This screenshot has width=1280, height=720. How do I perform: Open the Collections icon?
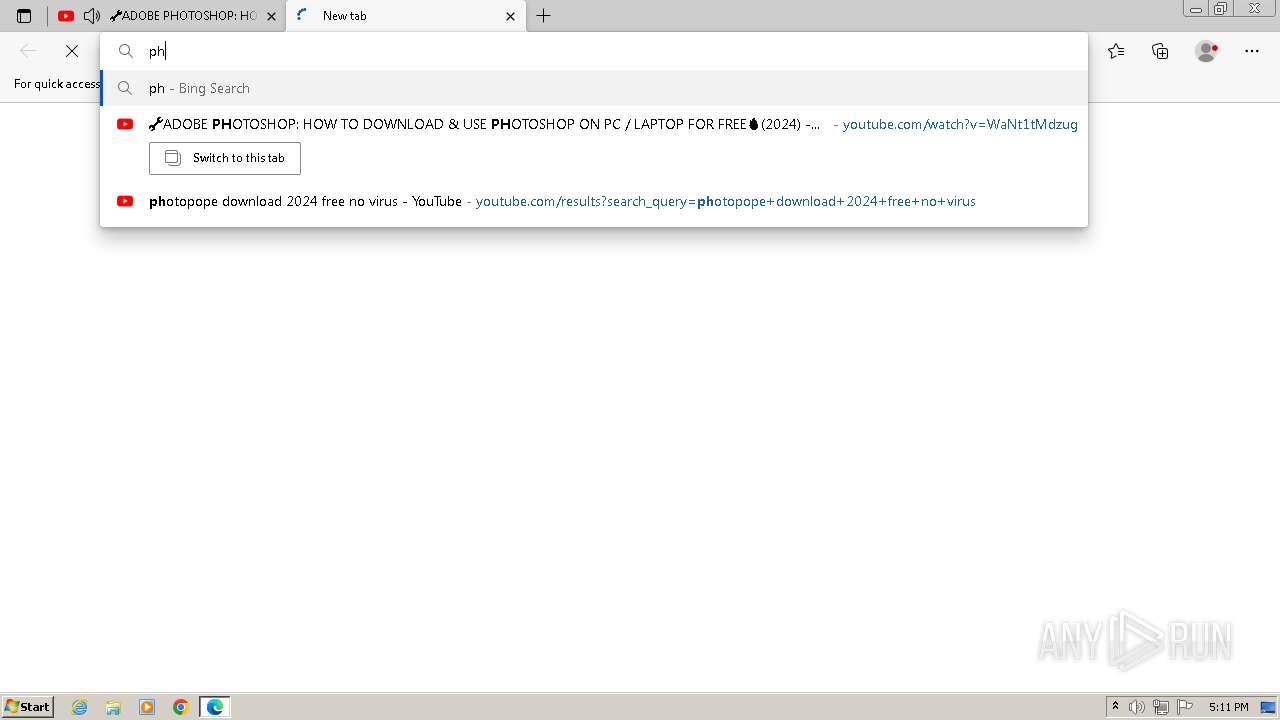1160,51
